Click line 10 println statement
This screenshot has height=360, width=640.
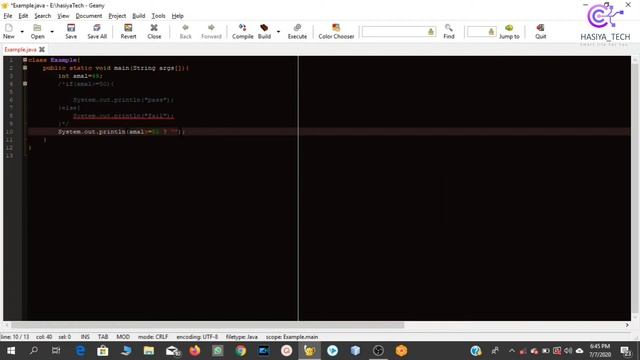(121, 132)
